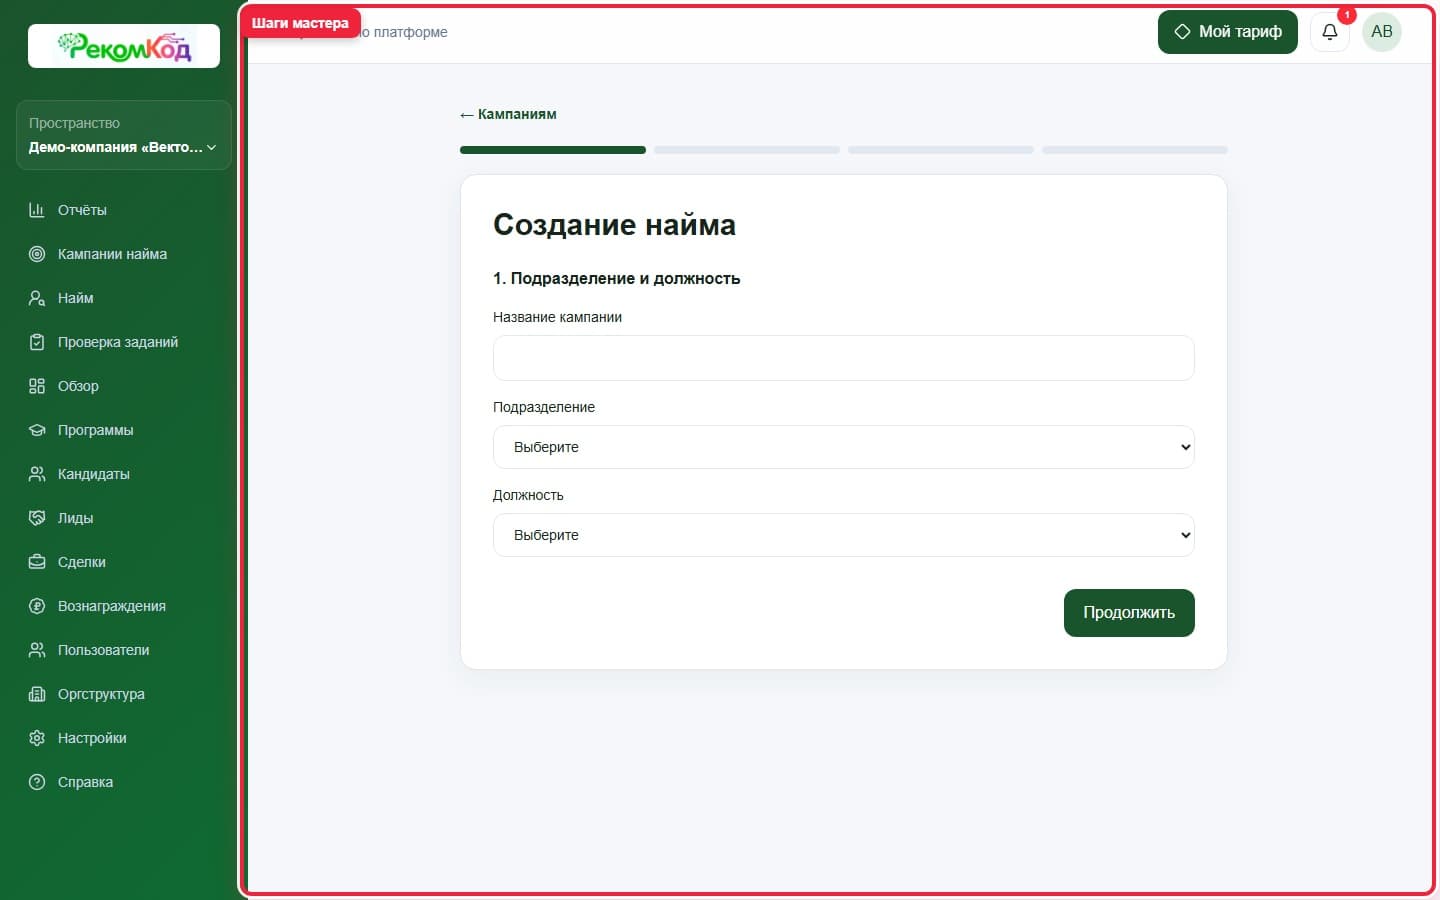This screenshot has width=1440, height=900.
Task: Click the Кампании найма target icon
Action: pos(37,254)
